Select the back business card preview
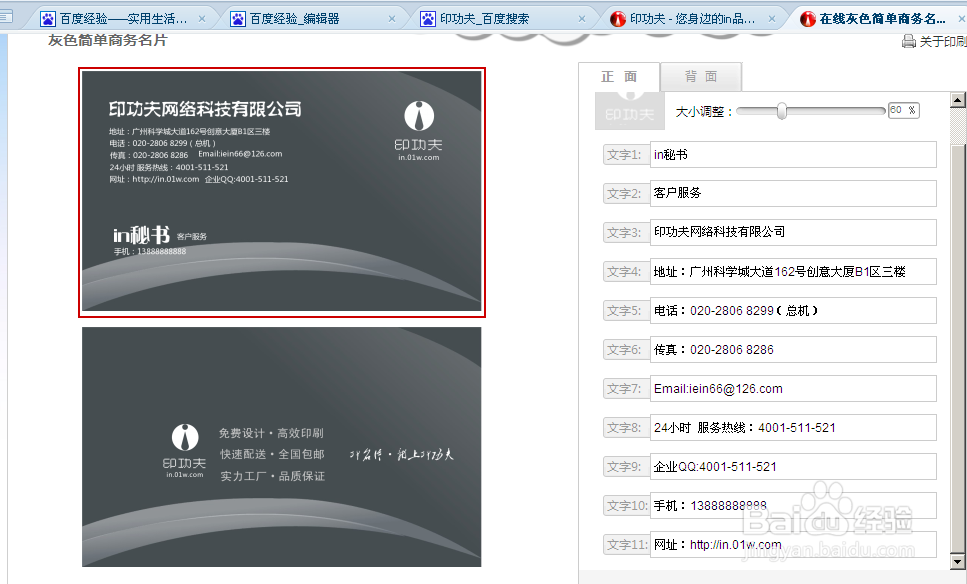The height and width of the screenshot is (584, 967). click(x=282, y=446)
